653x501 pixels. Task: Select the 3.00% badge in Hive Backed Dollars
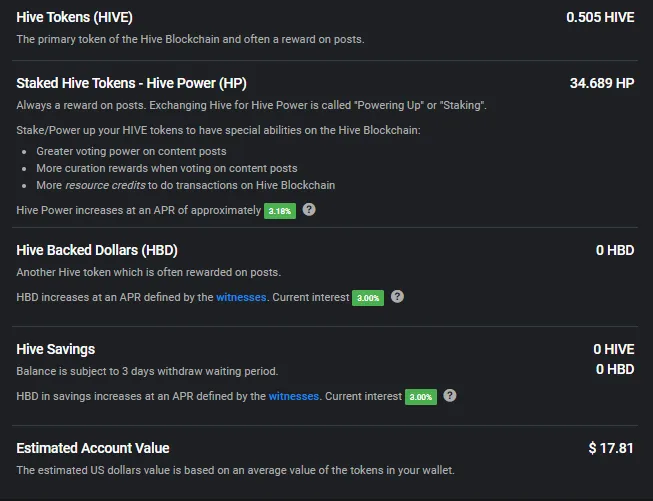[x=368, y=298]
